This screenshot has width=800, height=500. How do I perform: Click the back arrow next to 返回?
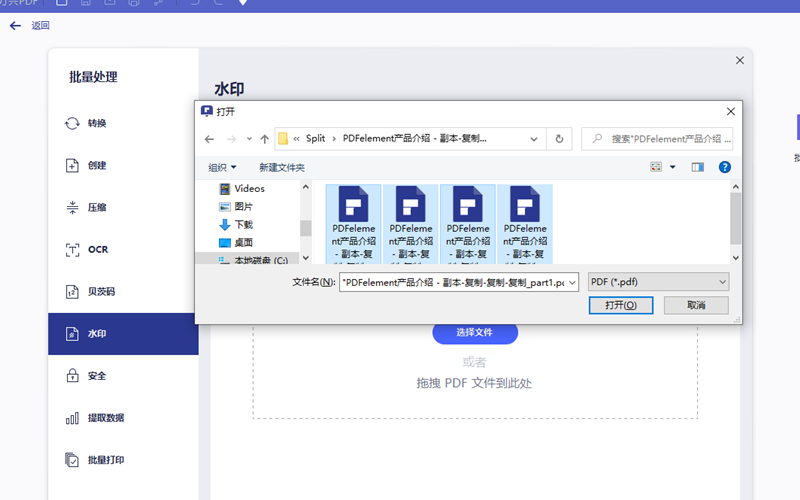(x=15, y=26)
